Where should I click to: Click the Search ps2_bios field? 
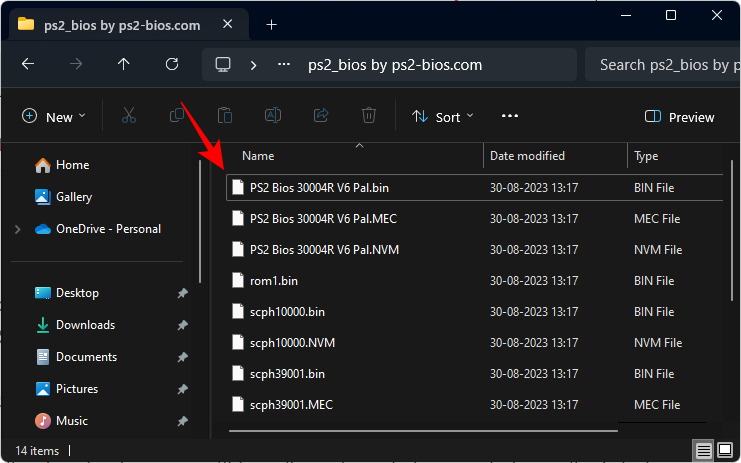coord(663,65)
